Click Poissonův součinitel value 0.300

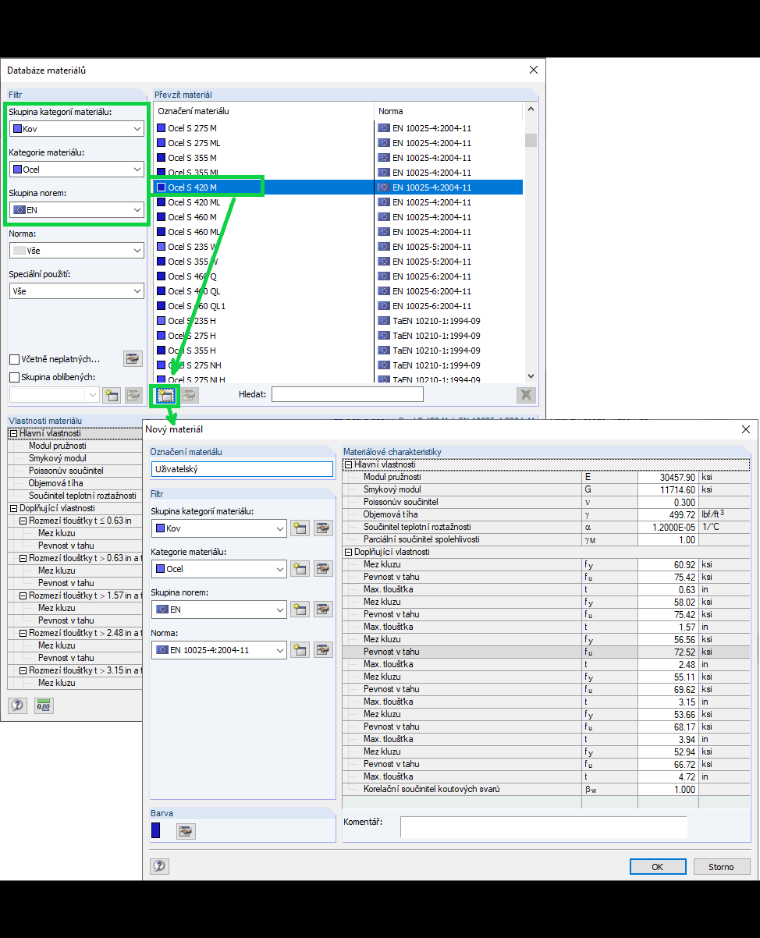(x=668, y=502)
